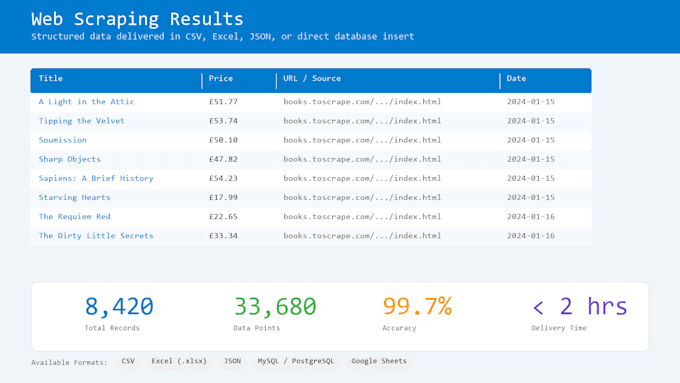Choose the JSON format chip
The width and height of the screenshot is (680, 383).
pos(232,361)
